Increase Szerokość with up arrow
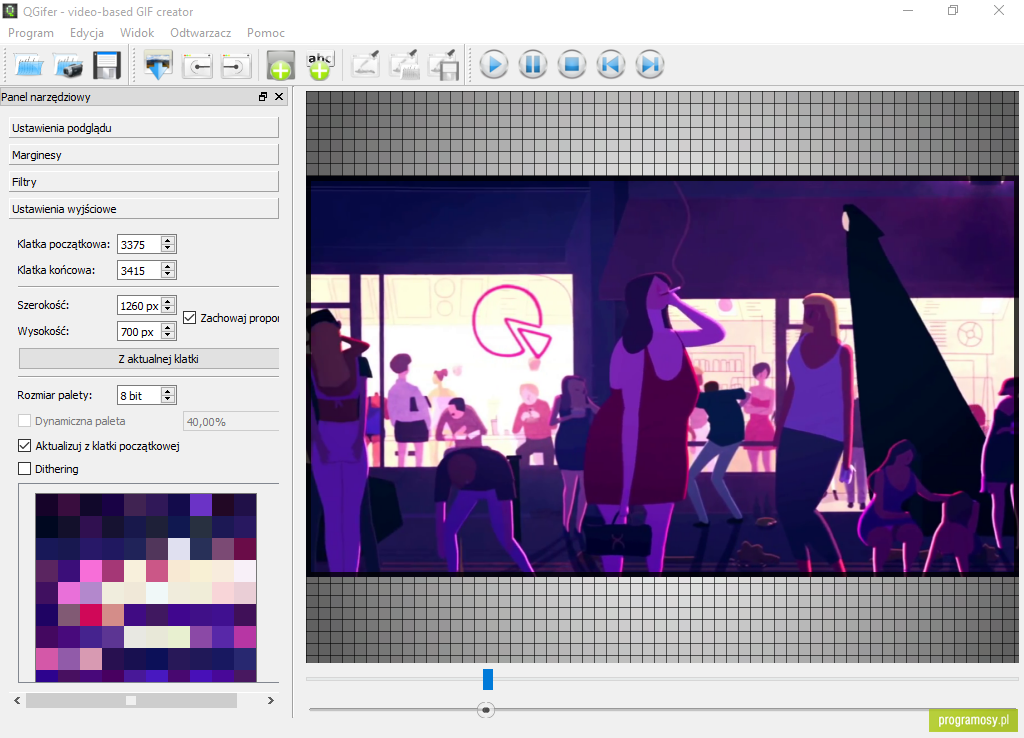Screen dimensions: 1024x738 (x=168, y=301)
